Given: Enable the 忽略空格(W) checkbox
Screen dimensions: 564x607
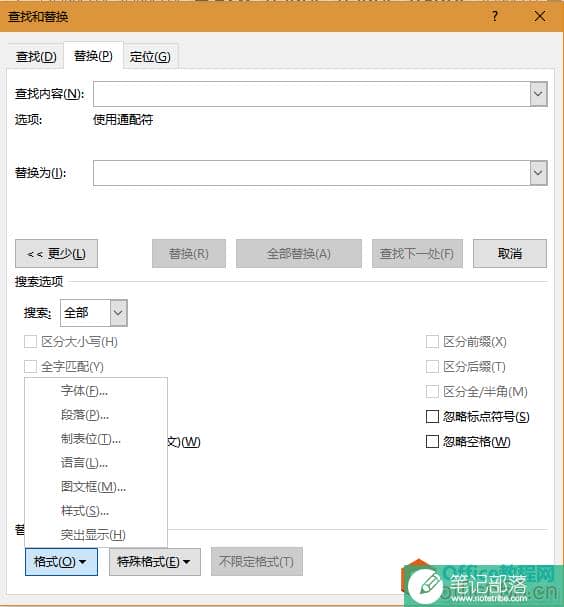Looking at the screenshot, I should (432, 441).
